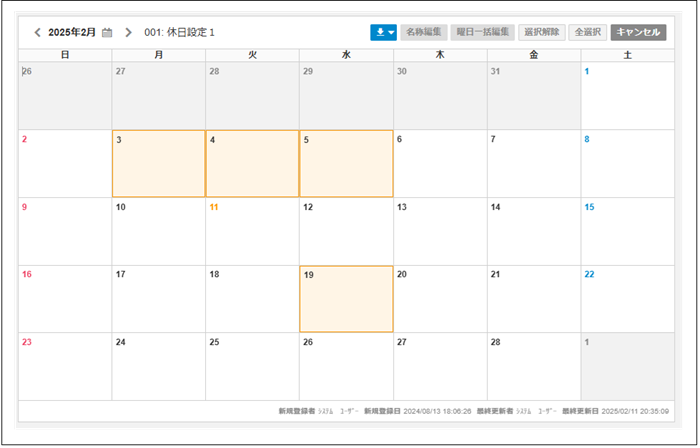Click the 新規登録日 2024/08/13 timestamp
Image resolution: width=700 pixels, height=448 pixels.
click(x=417, y=411)
